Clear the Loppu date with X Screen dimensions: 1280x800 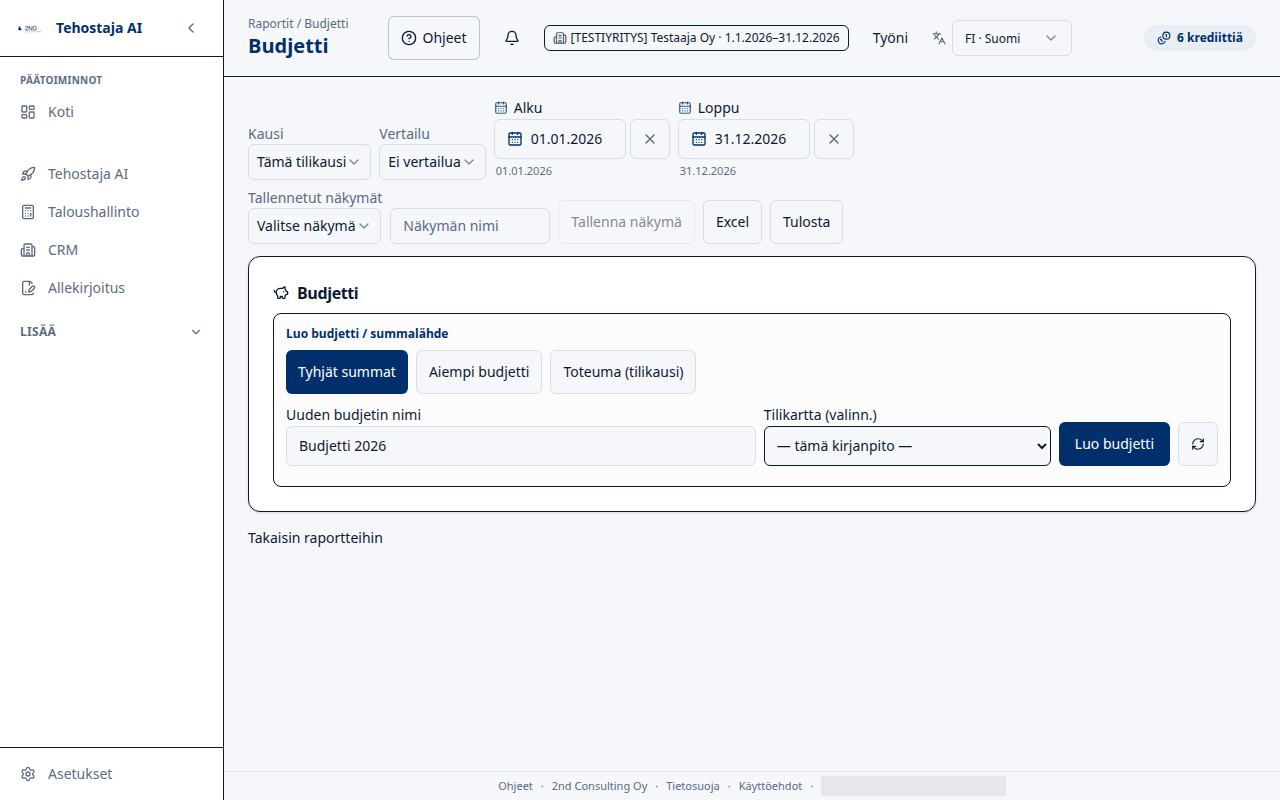(834, 139)
